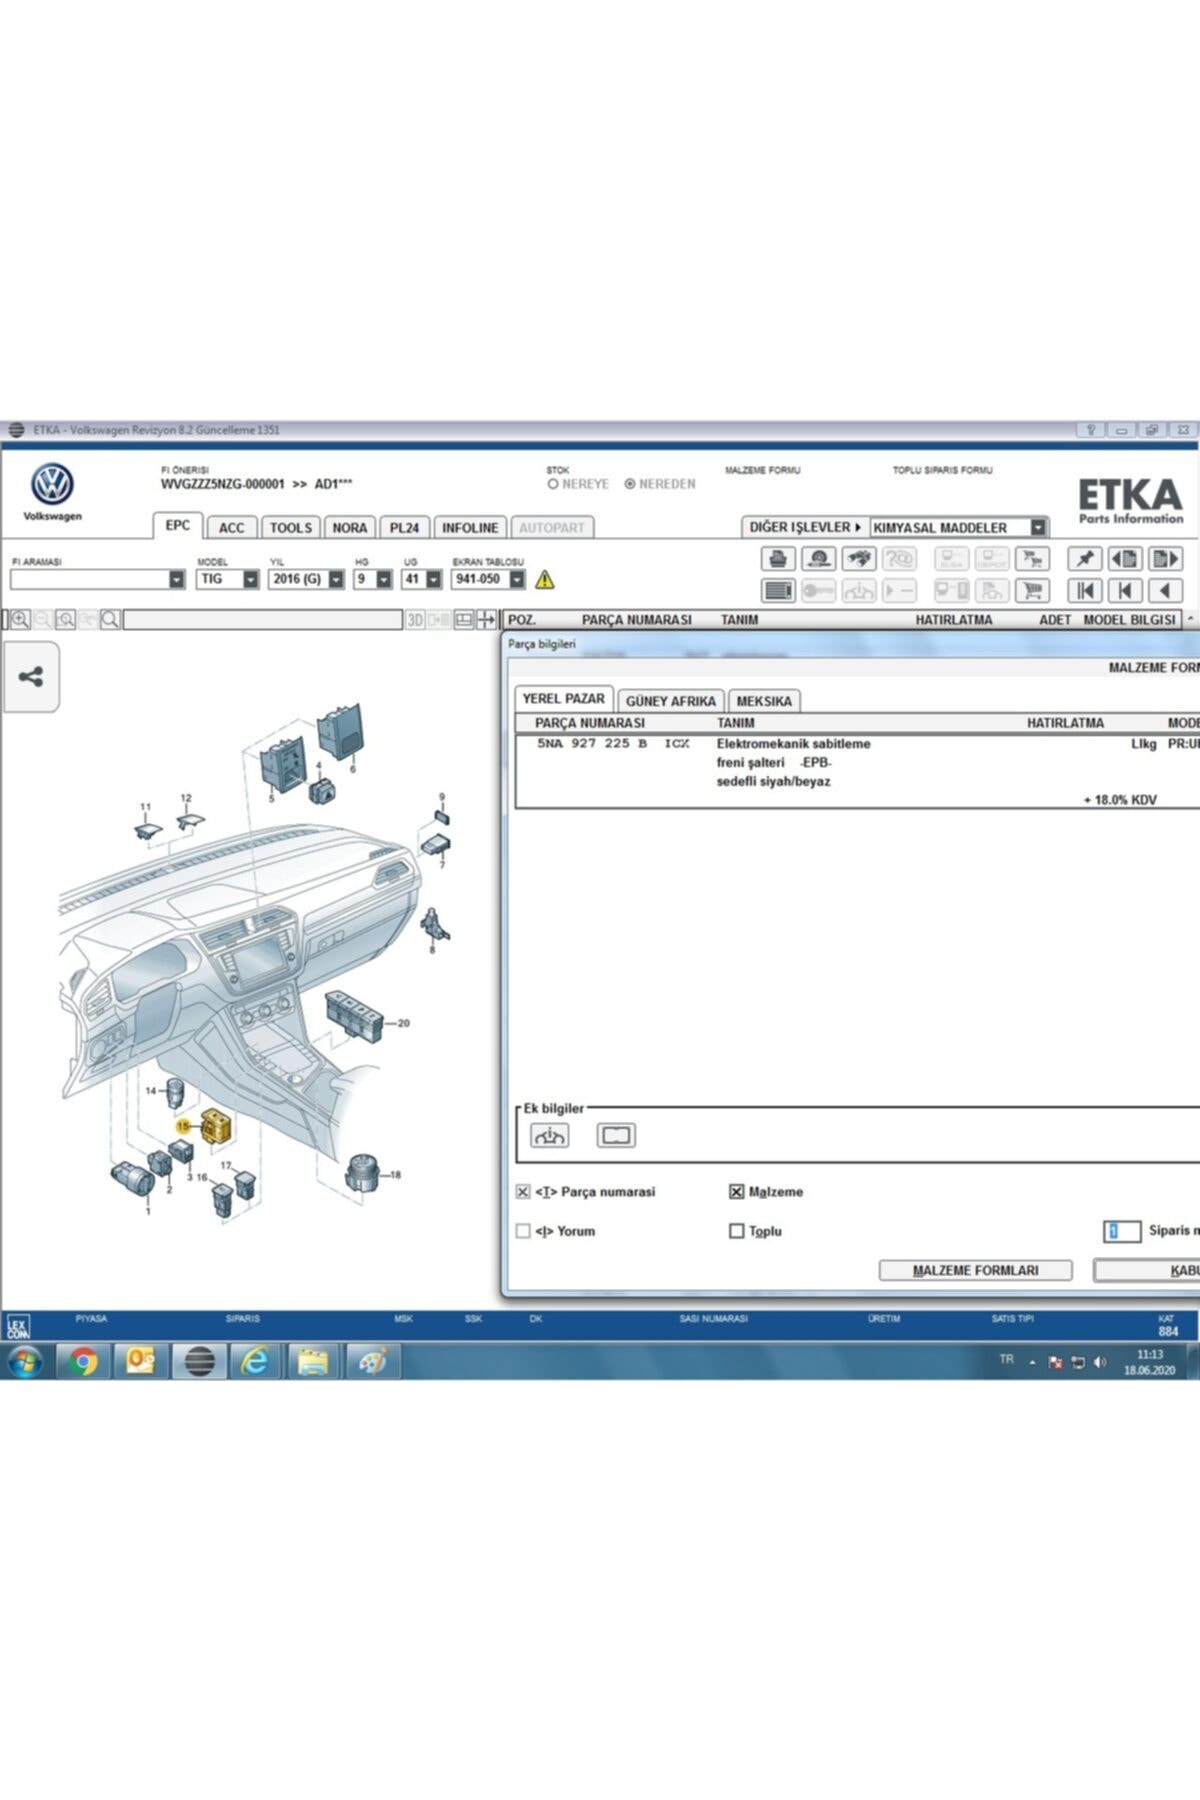This screenshot has height=1800, width=1200.
Task: Click the highlighted part 15 in the diagram
Action: pyautogui.click(x=217, y=1126)
